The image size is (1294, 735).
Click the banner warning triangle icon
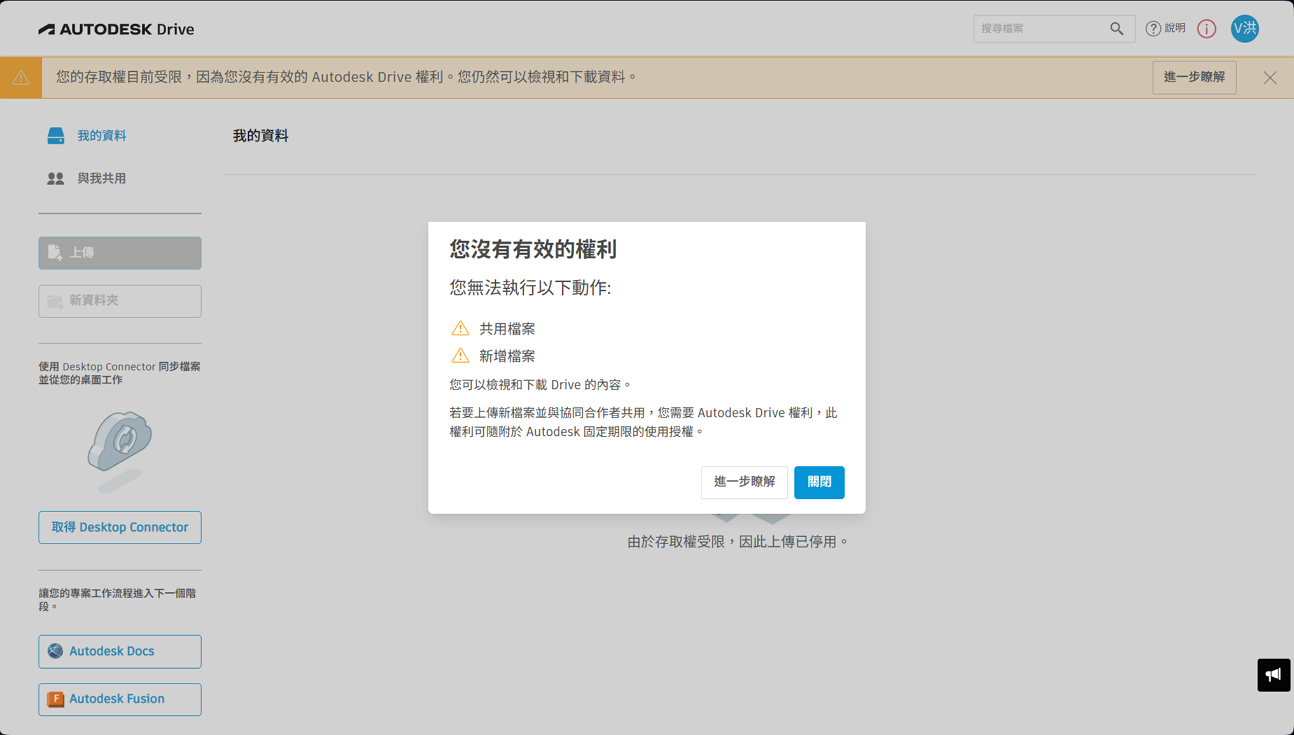point(21,78)
